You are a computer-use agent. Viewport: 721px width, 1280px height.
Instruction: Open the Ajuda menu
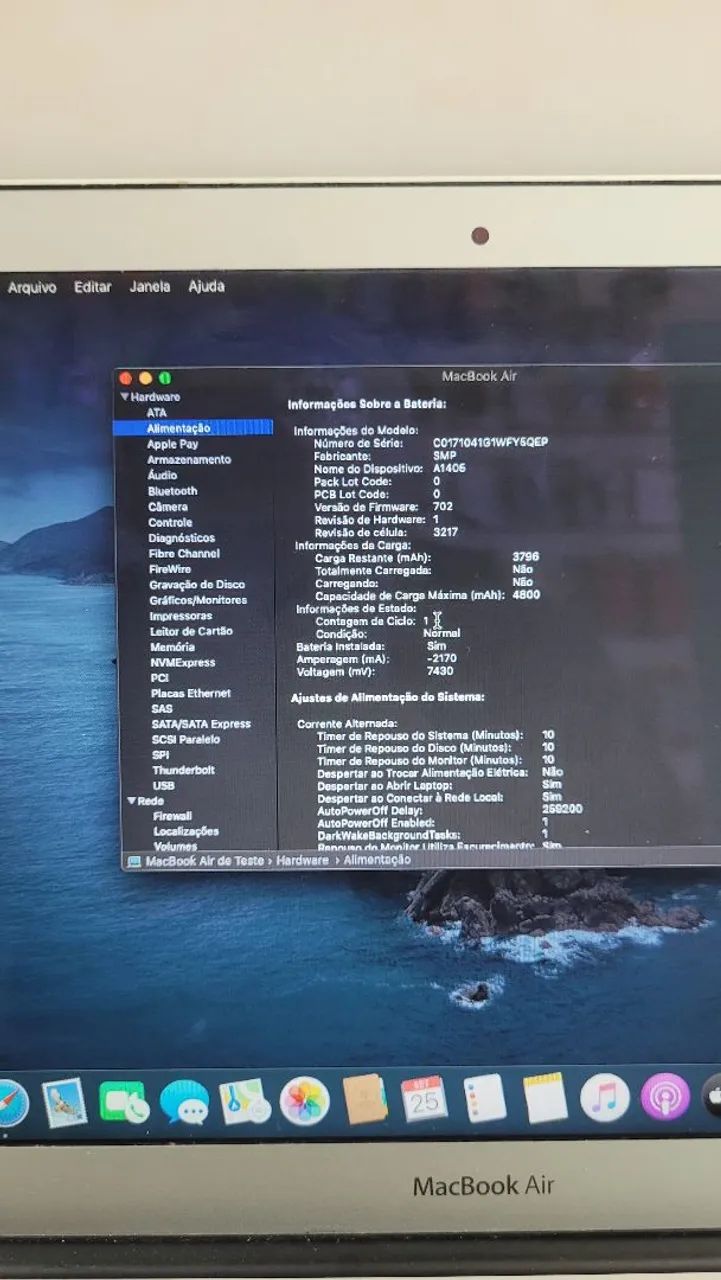click(x=206, y=286)
